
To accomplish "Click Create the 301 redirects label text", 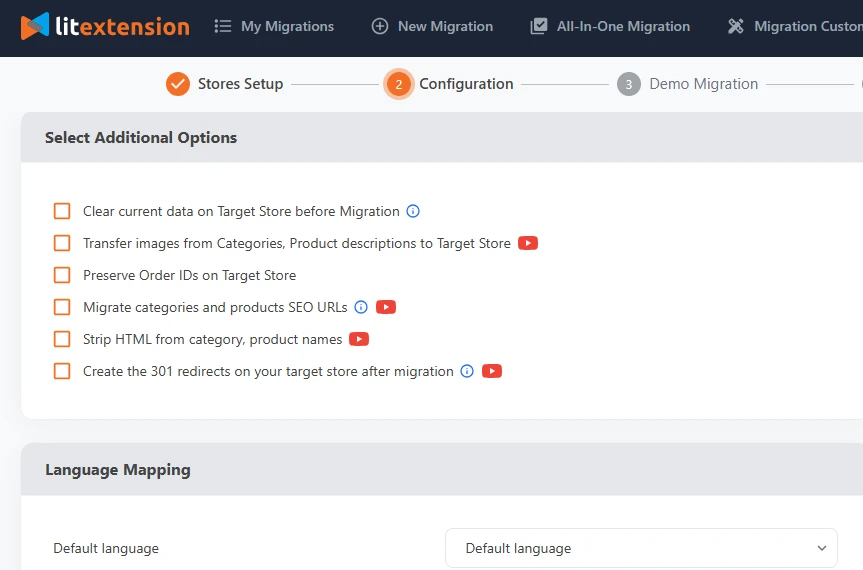I will click(268, 371).
